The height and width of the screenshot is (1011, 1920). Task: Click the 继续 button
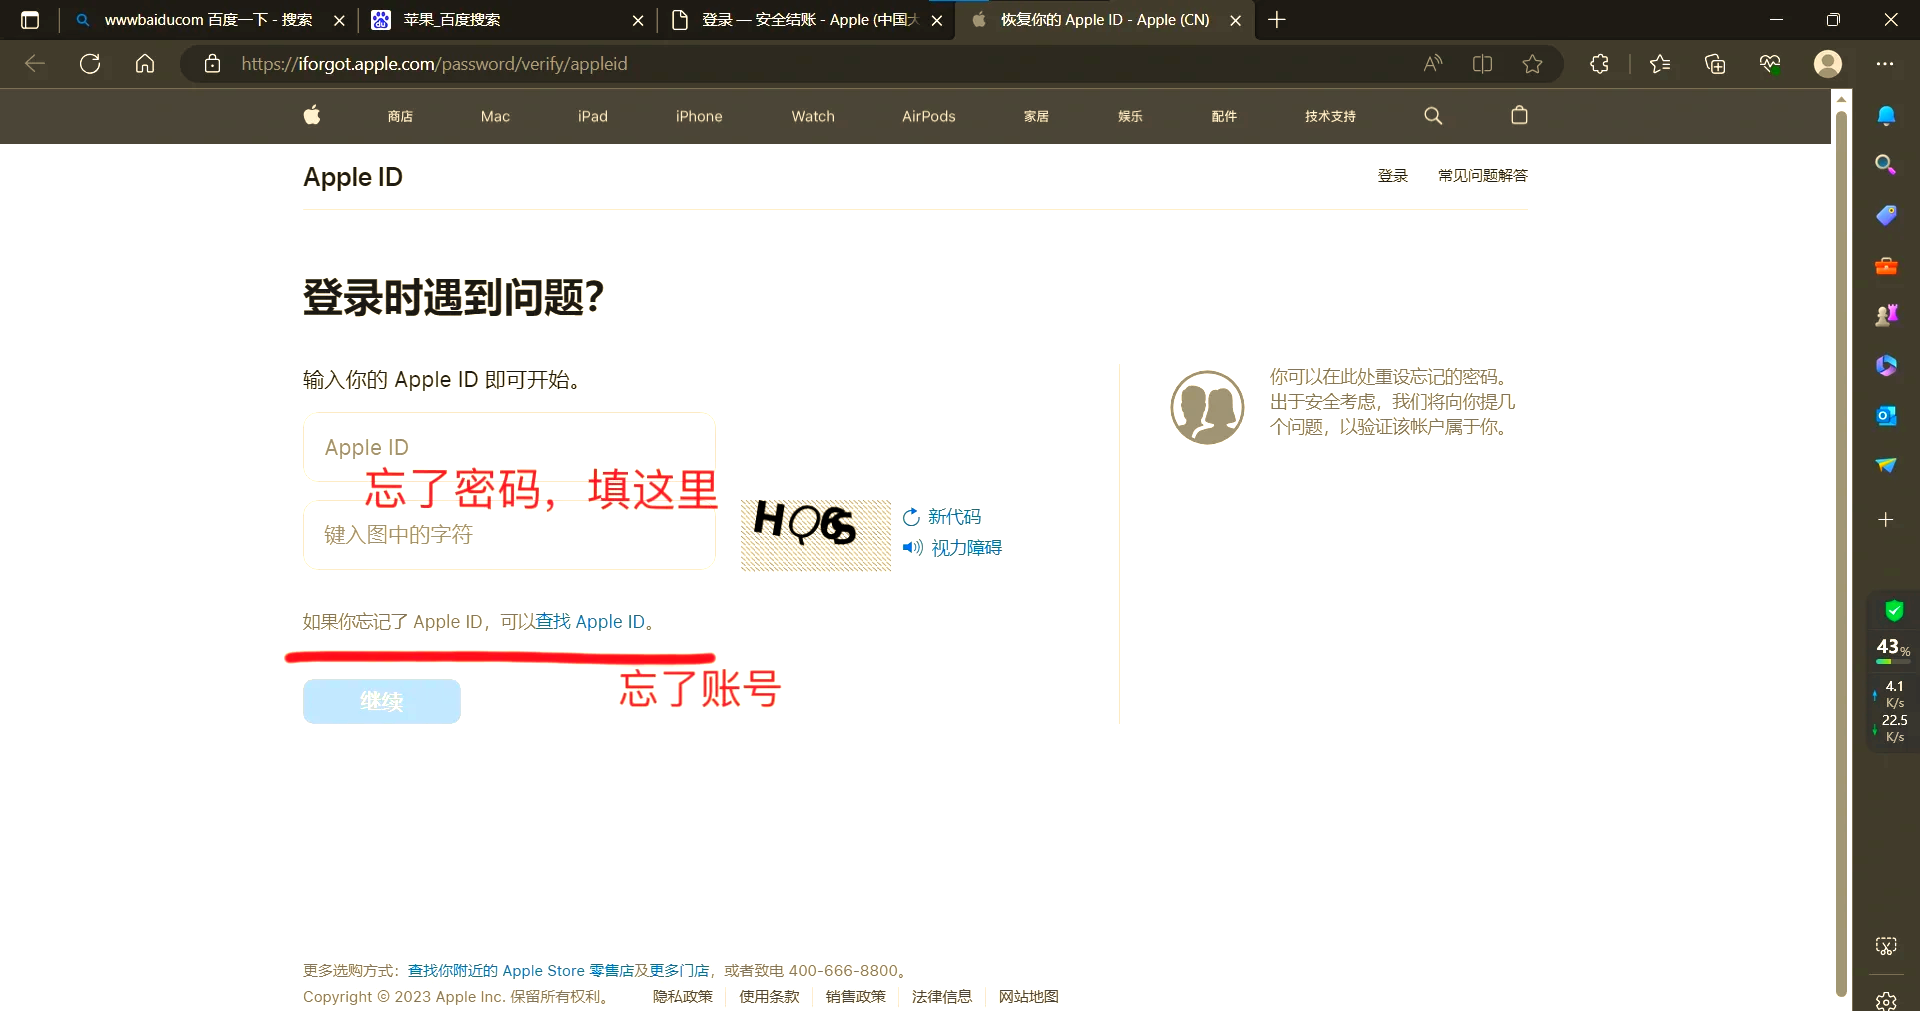pyautogui.click(x=381, y=701)
